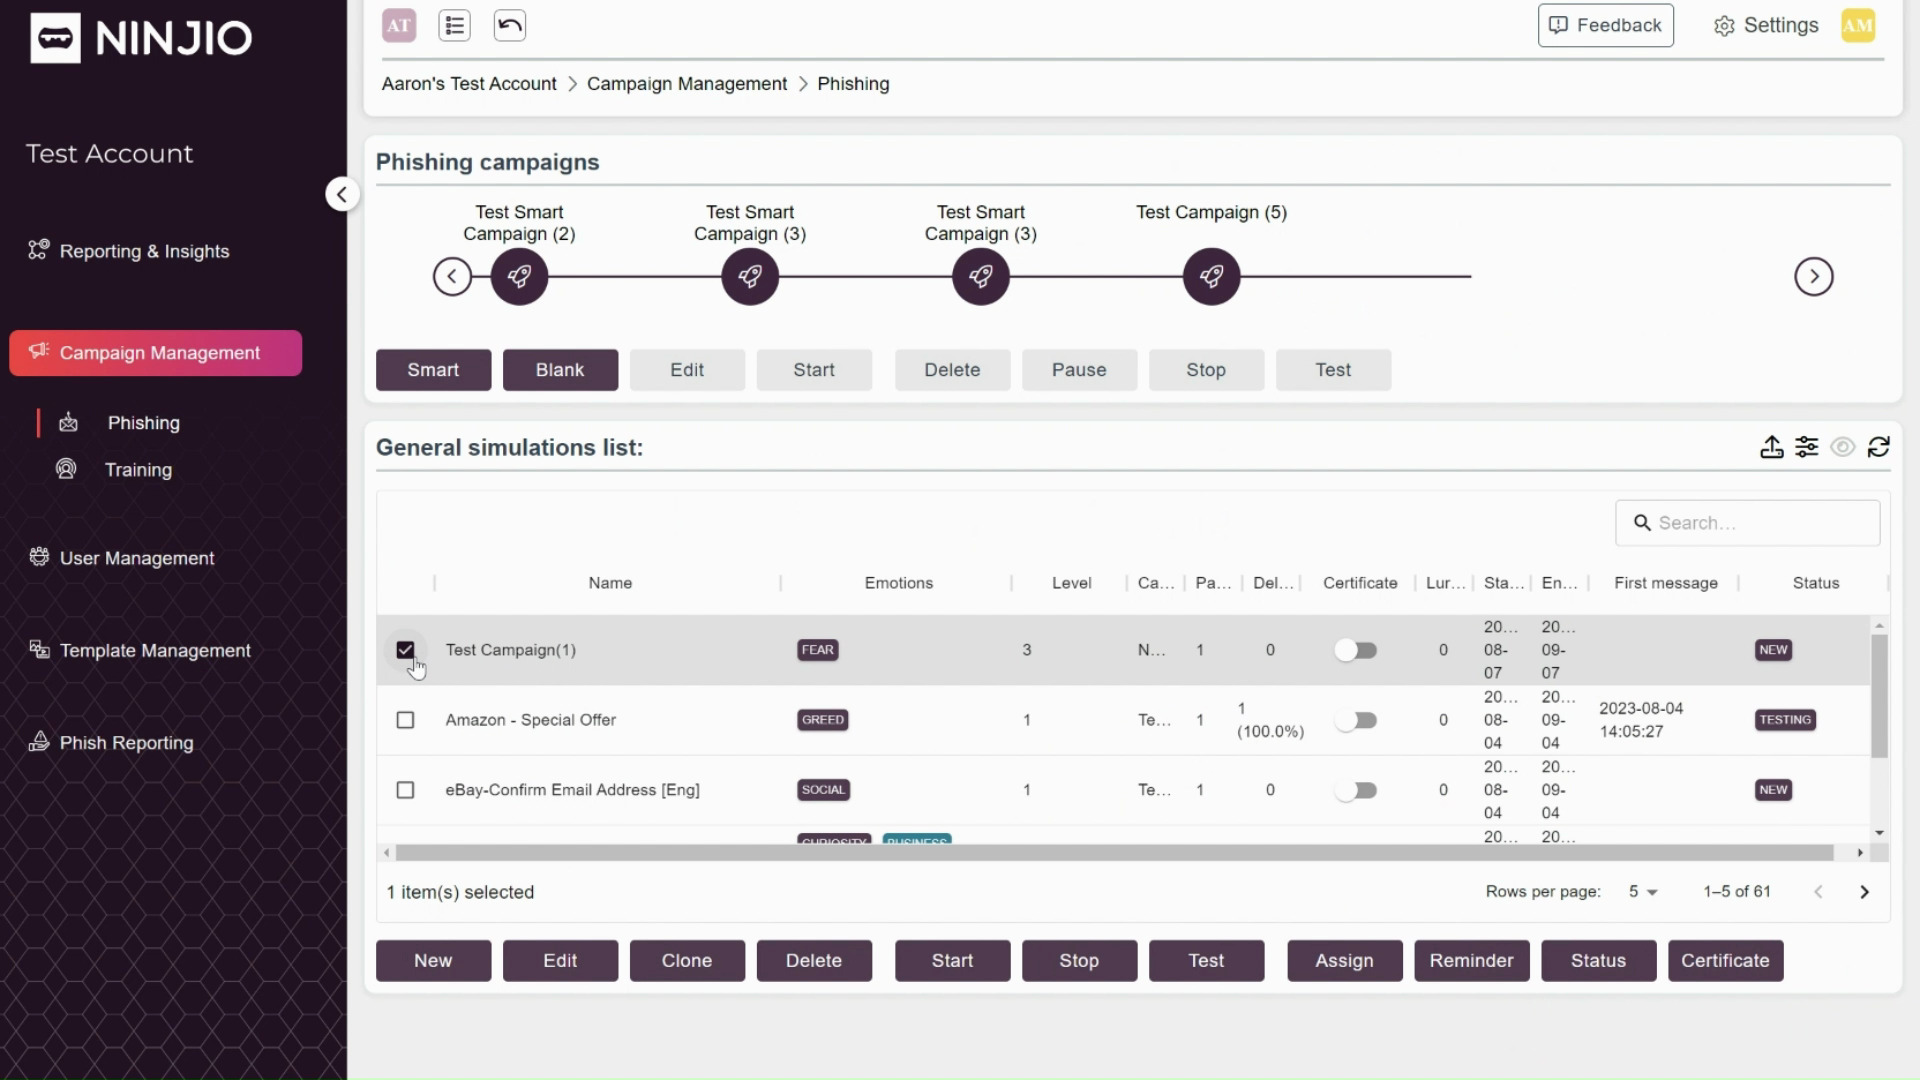Click the export upload icon above simulations list
Viewport: 1920px width, 1080px height.
point(1771,447)
